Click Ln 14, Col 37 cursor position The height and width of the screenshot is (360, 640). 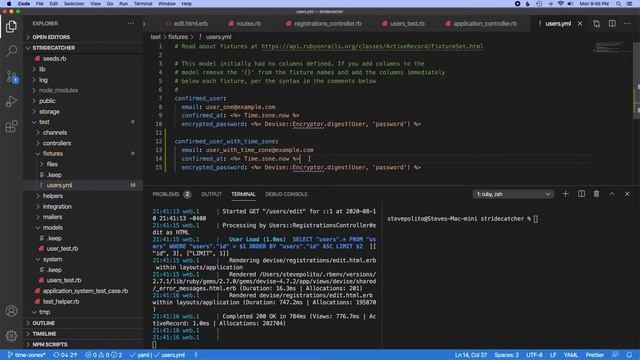coord(471,355)
